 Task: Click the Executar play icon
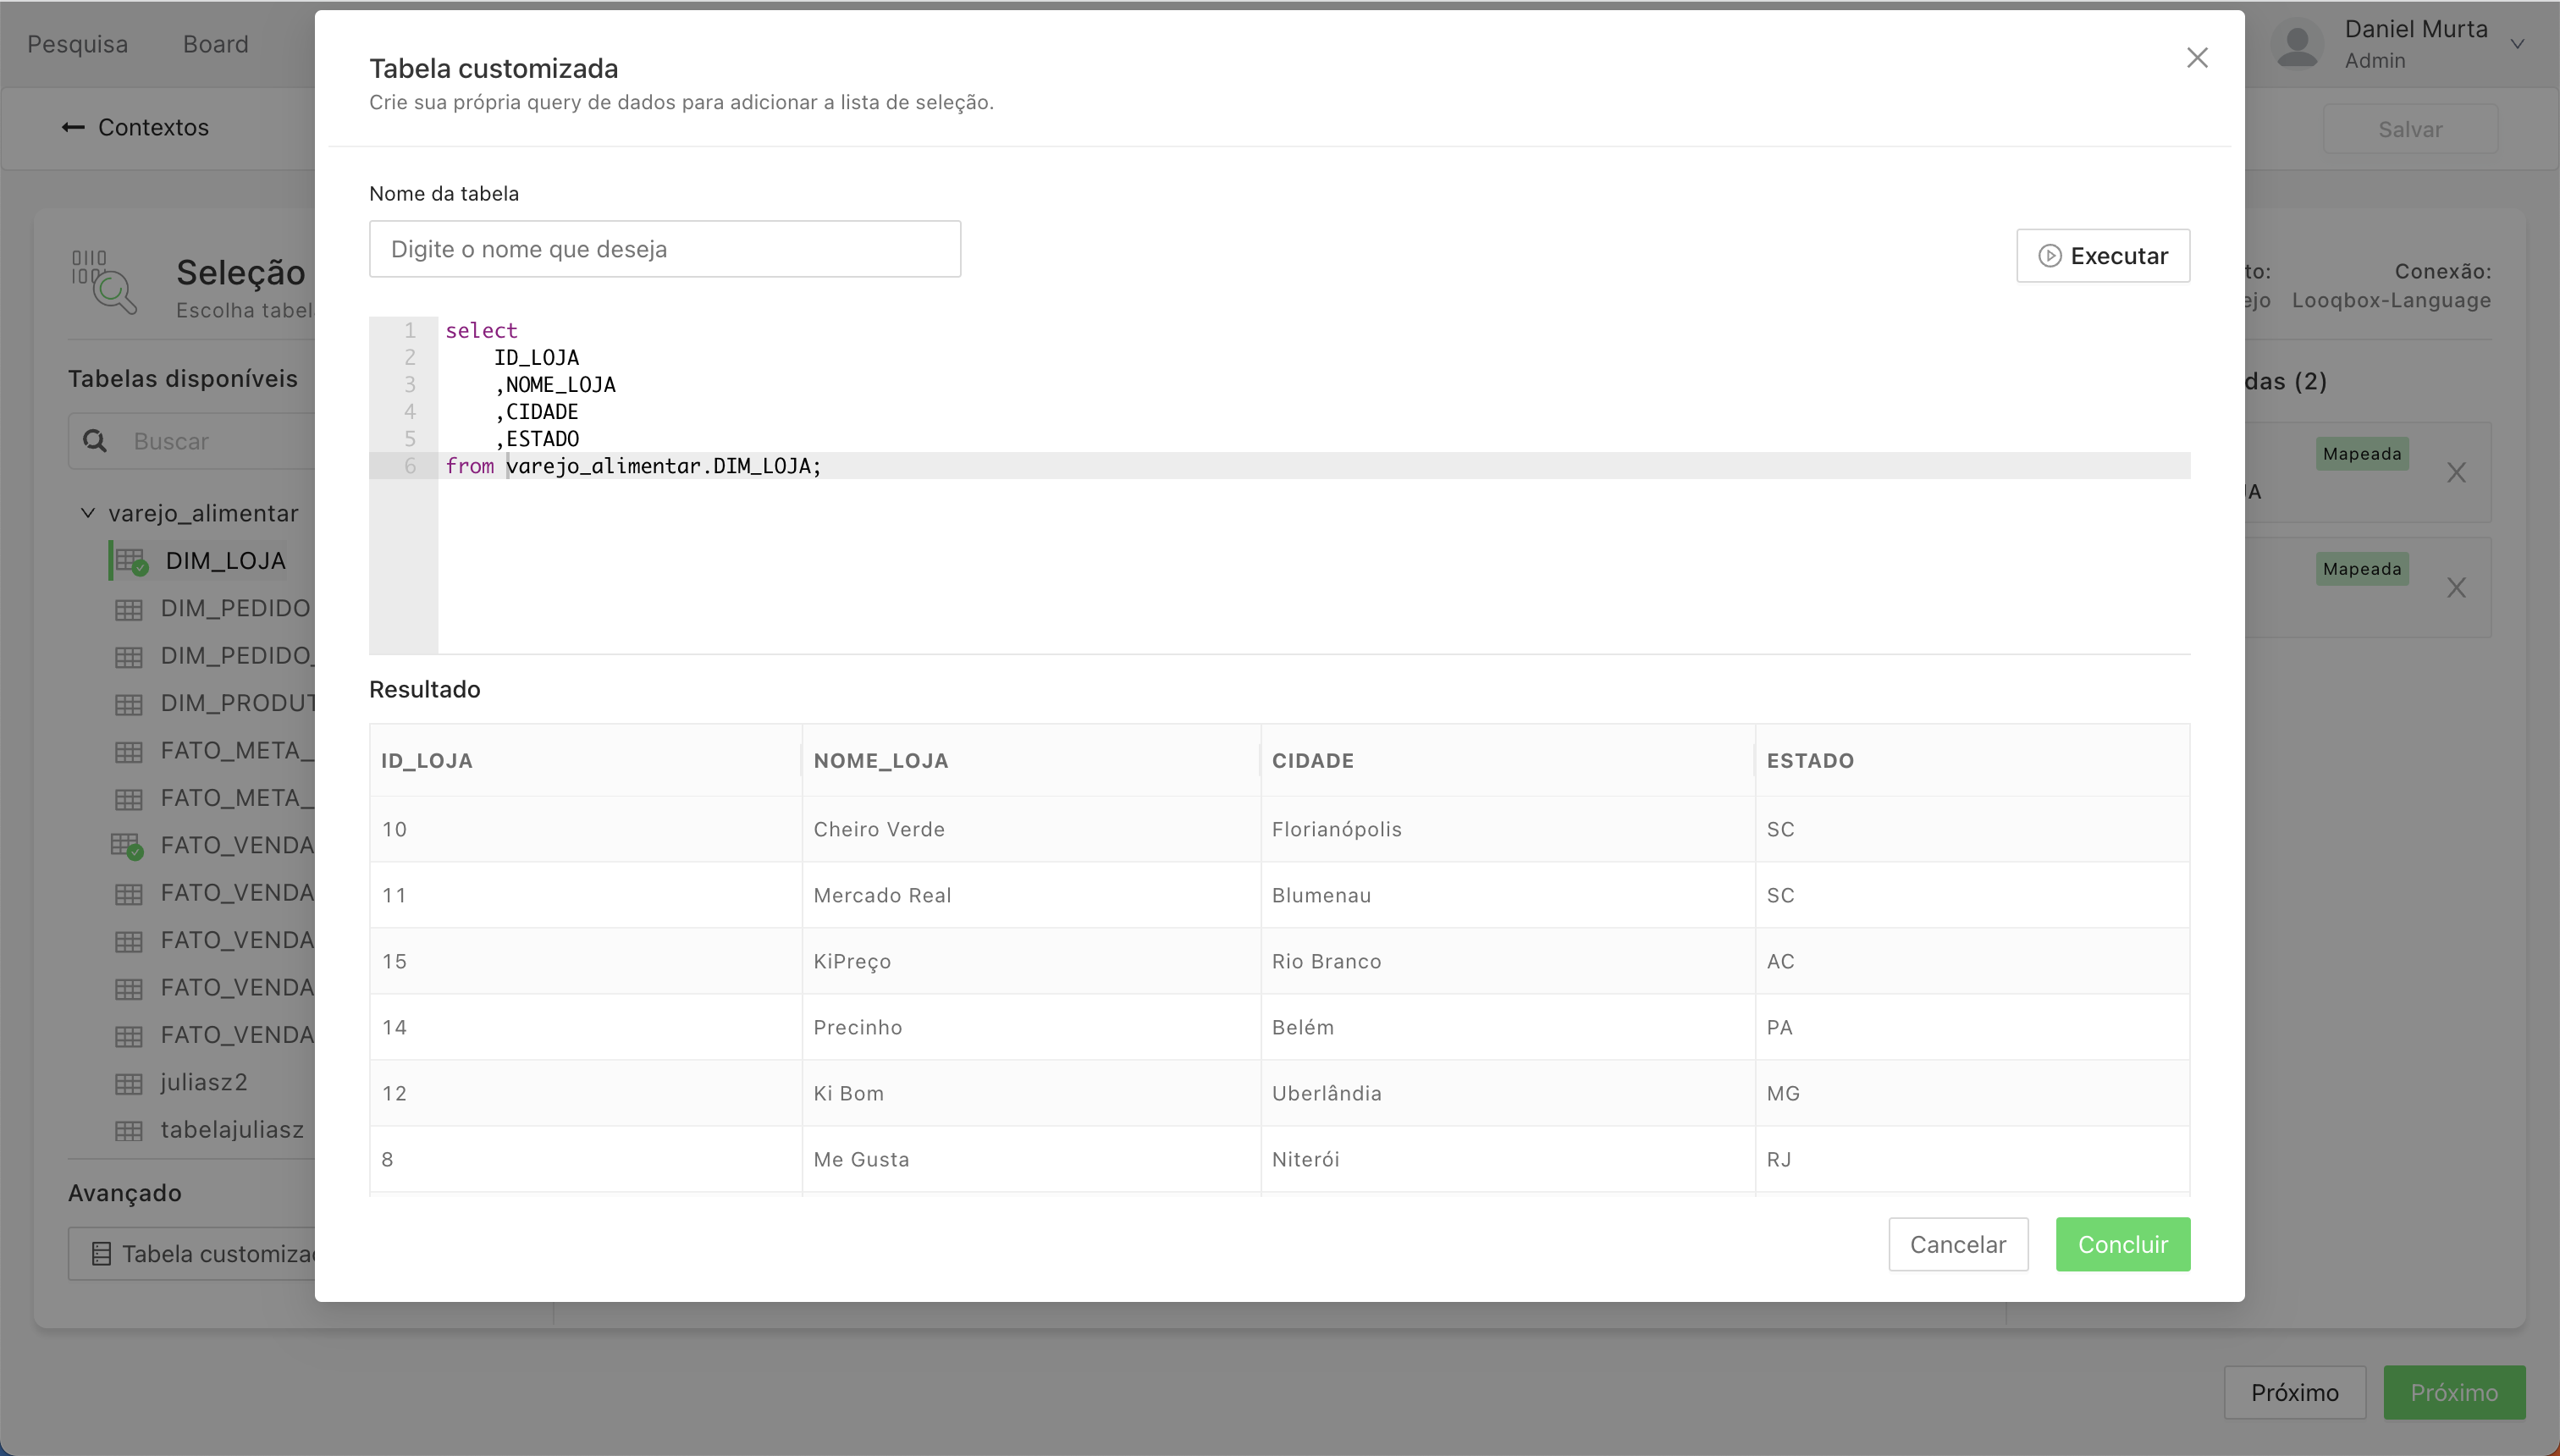click(x=2049, y=256)
